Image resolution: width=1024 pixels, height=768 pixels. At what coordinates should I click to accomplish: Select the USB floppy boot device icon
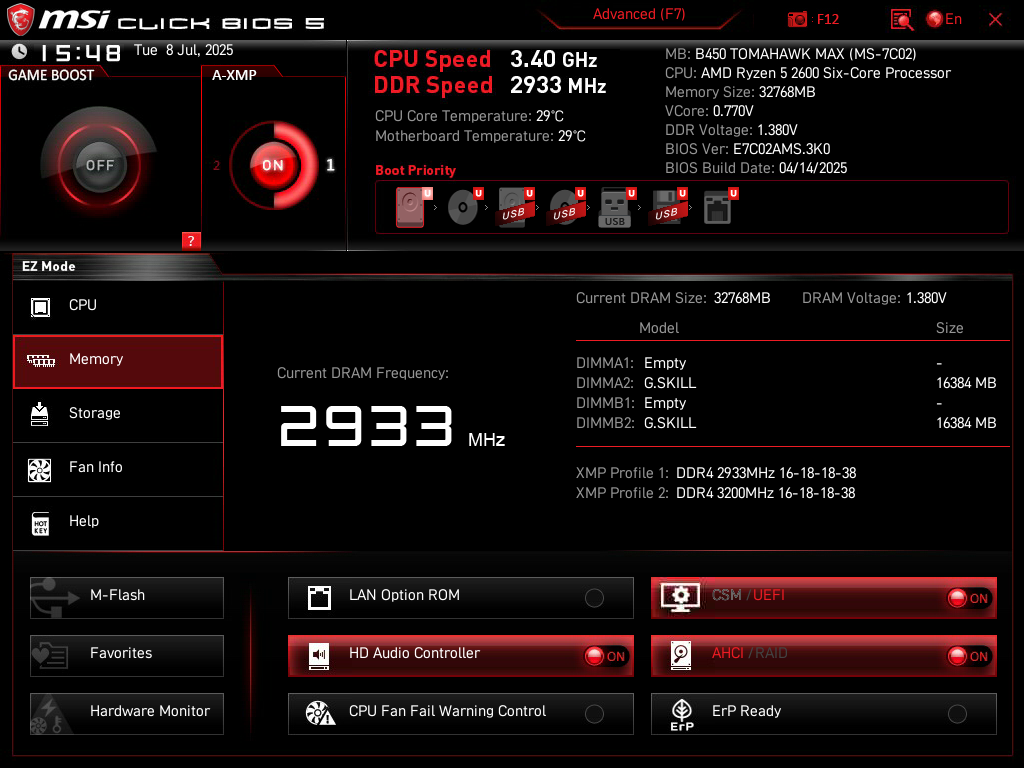point(667,207)
